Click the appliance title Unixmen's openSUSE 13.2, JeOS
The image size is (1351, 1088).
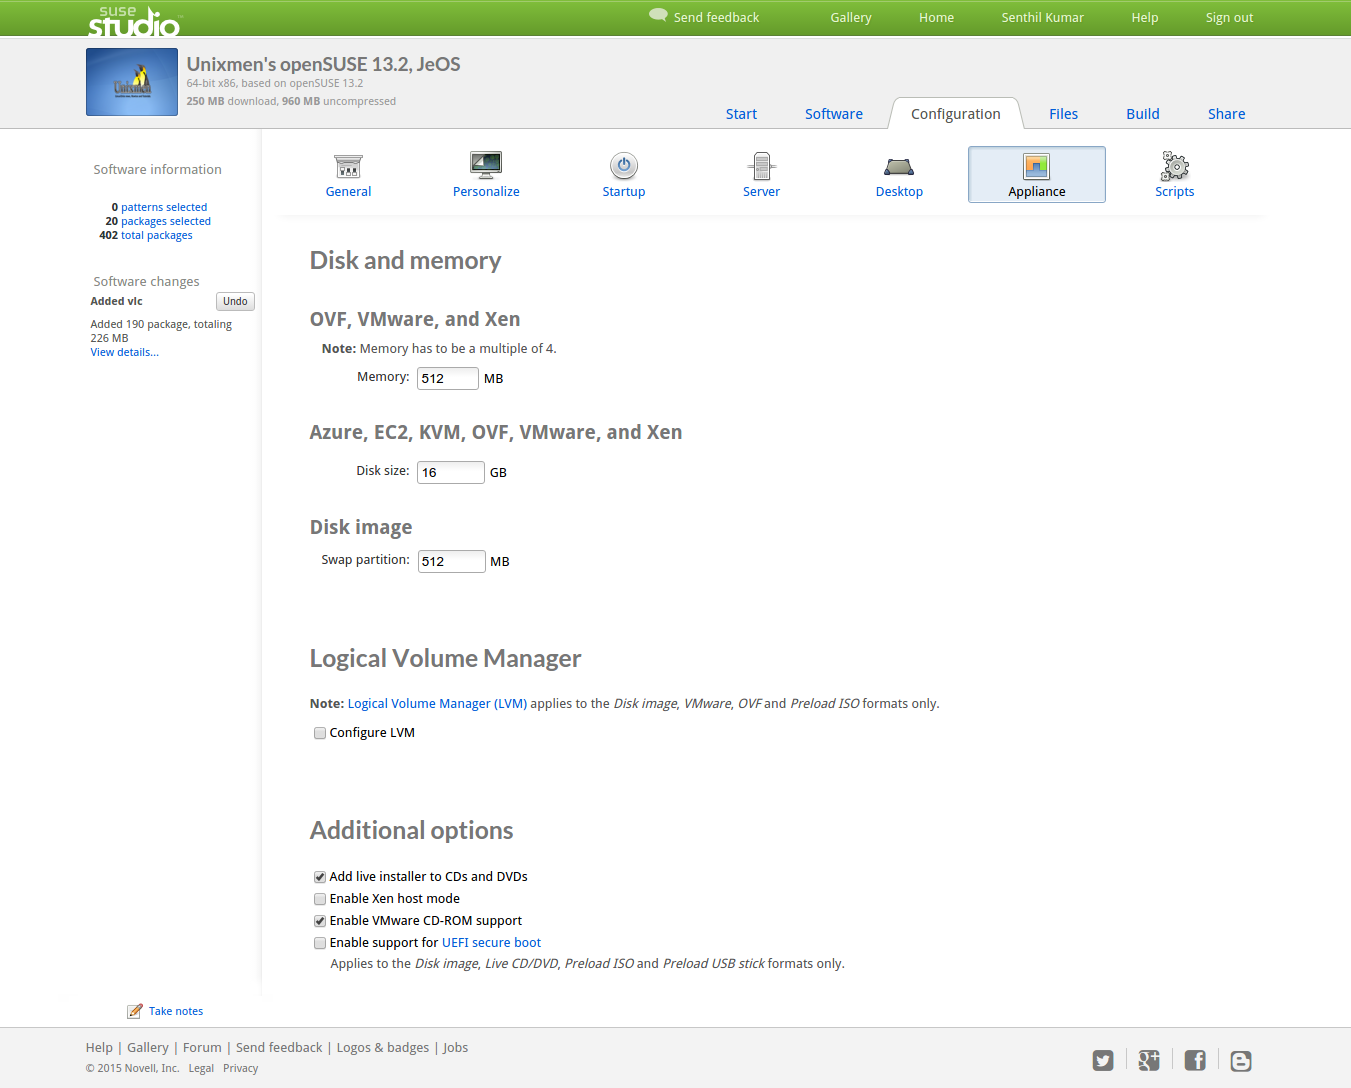pos(323,64)
